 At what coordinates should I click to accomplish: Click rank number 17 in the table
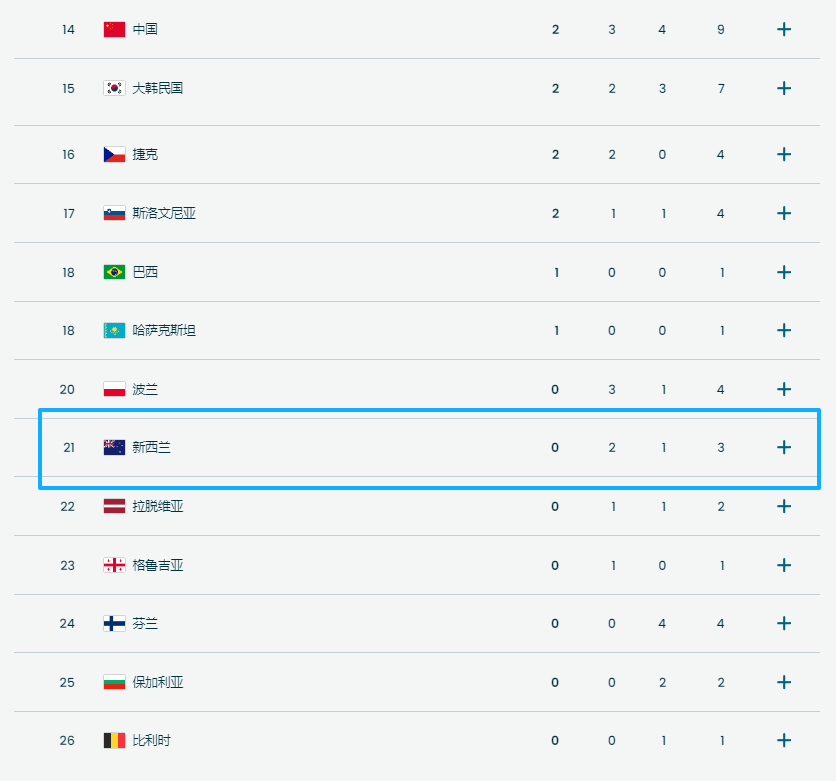coord(68,213)
